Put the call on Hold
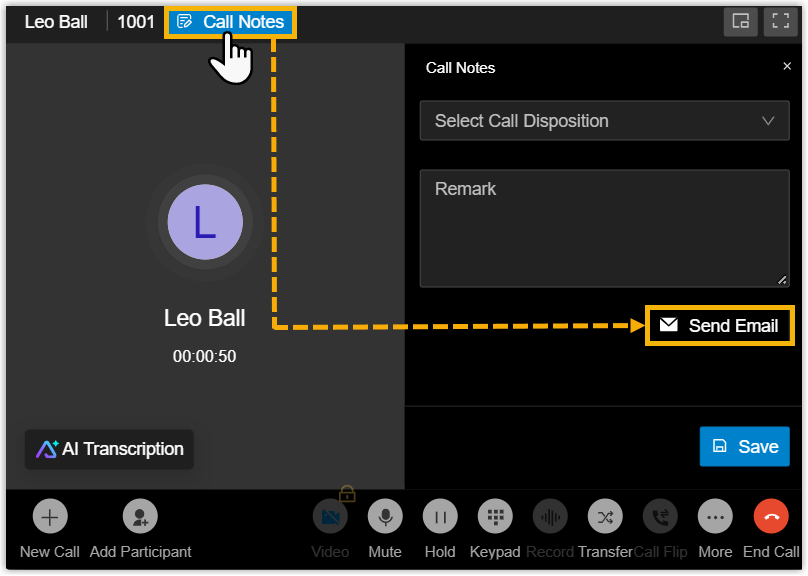808x576 pixels. click(440, 517)
